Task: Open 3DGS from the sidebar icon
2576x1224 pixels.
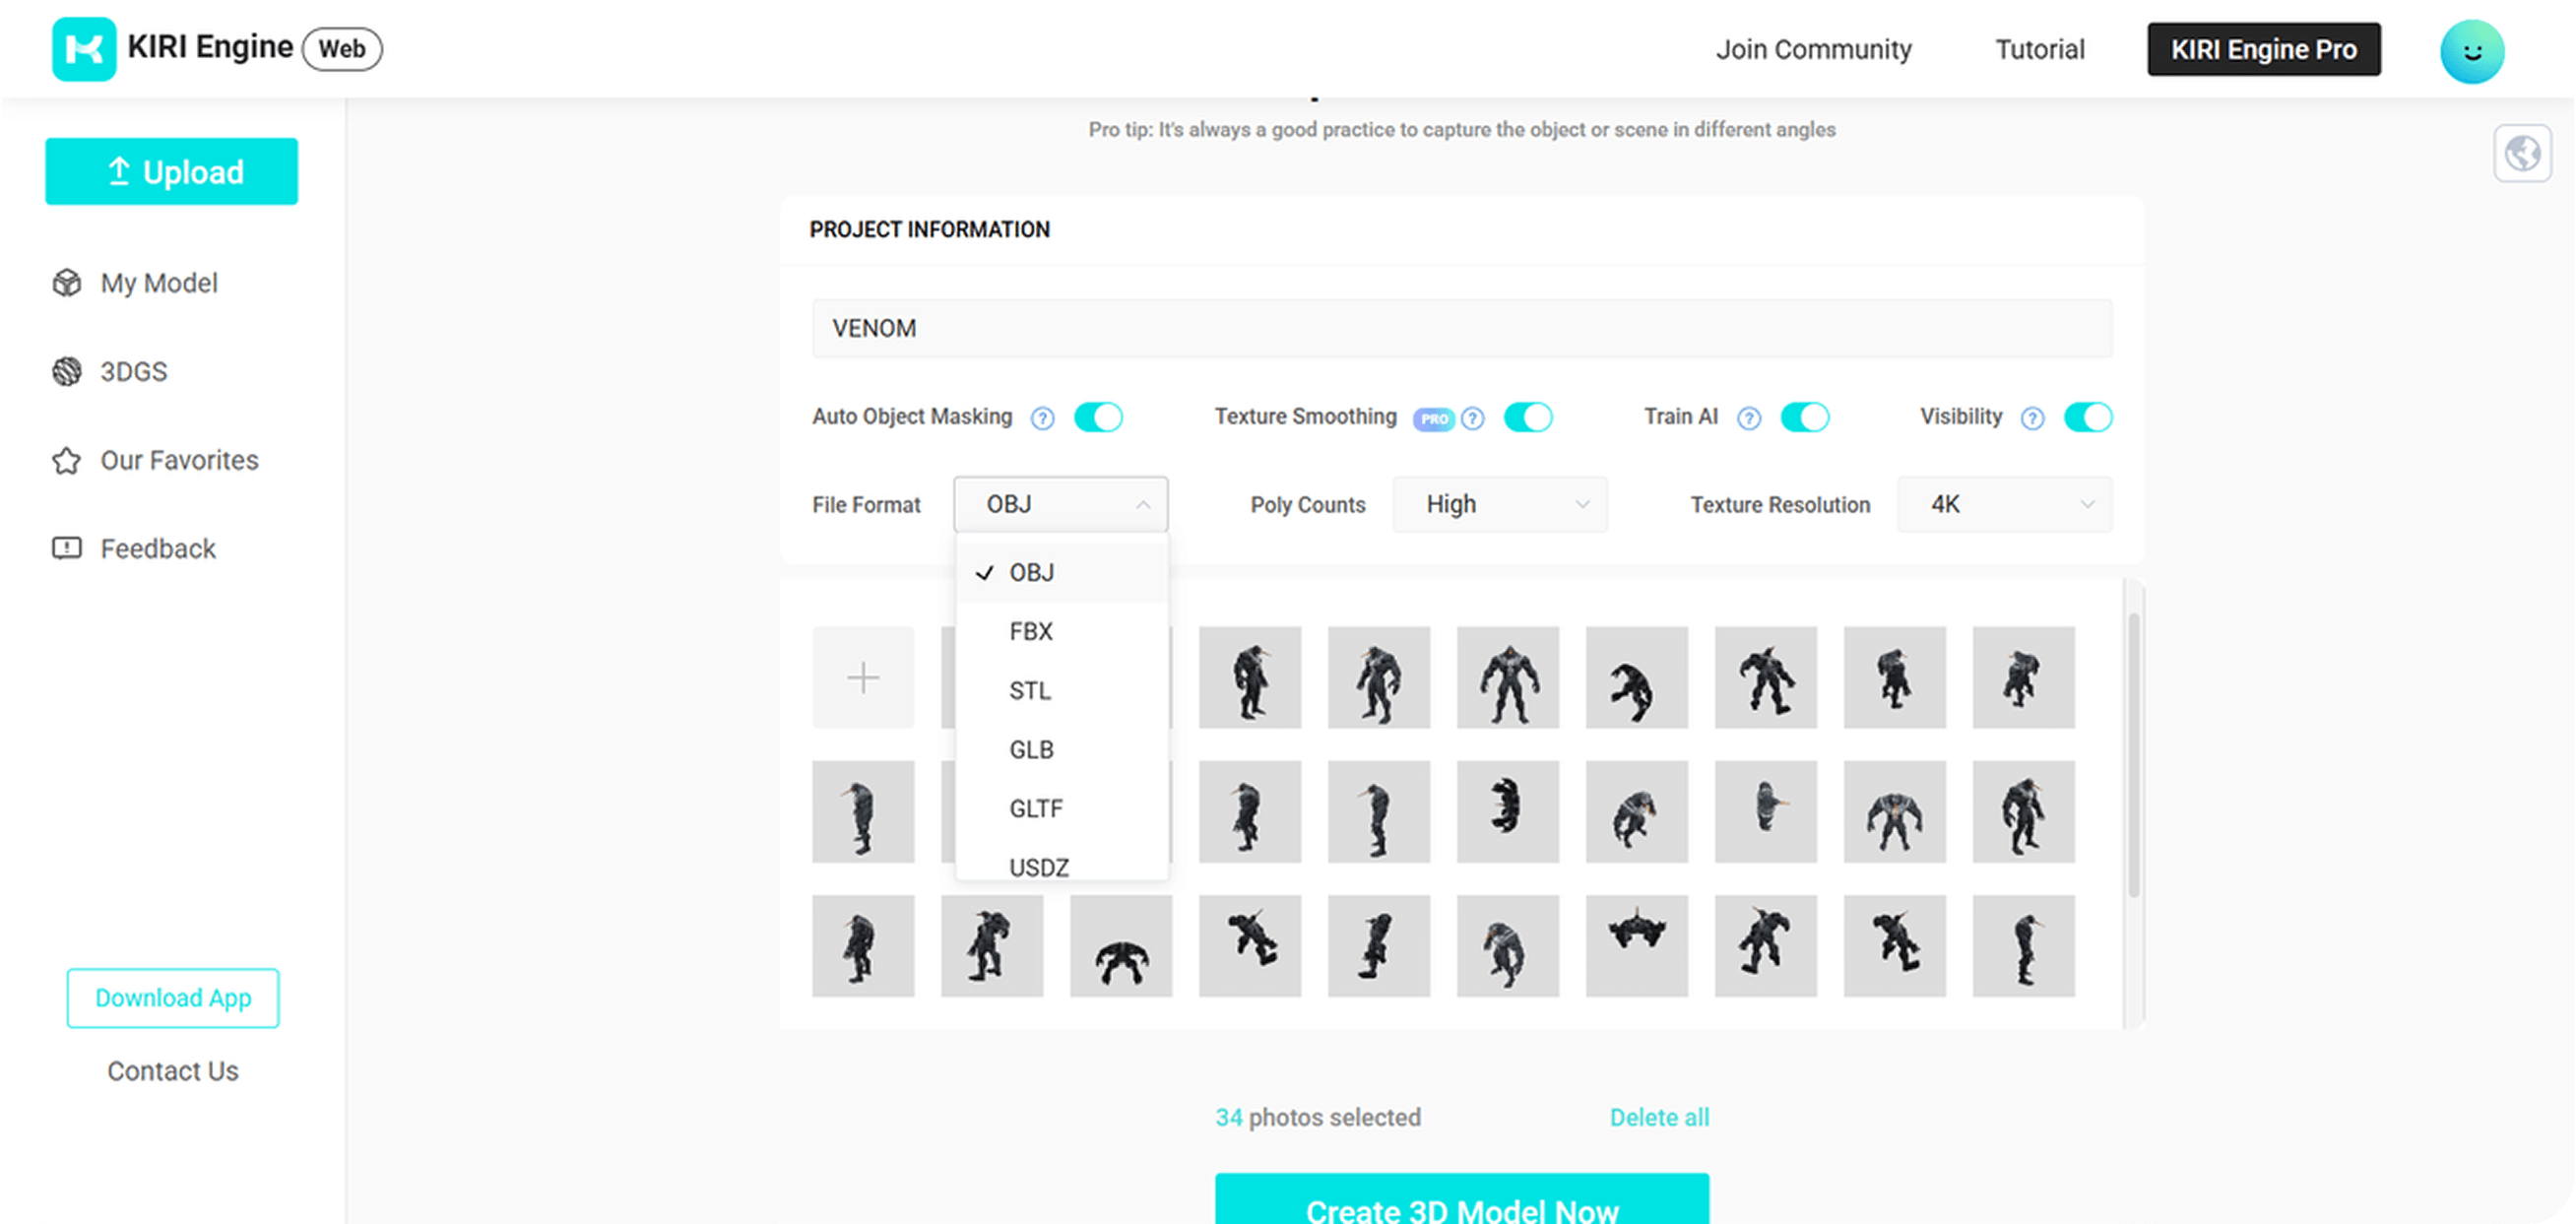Action: coord(67,372)
